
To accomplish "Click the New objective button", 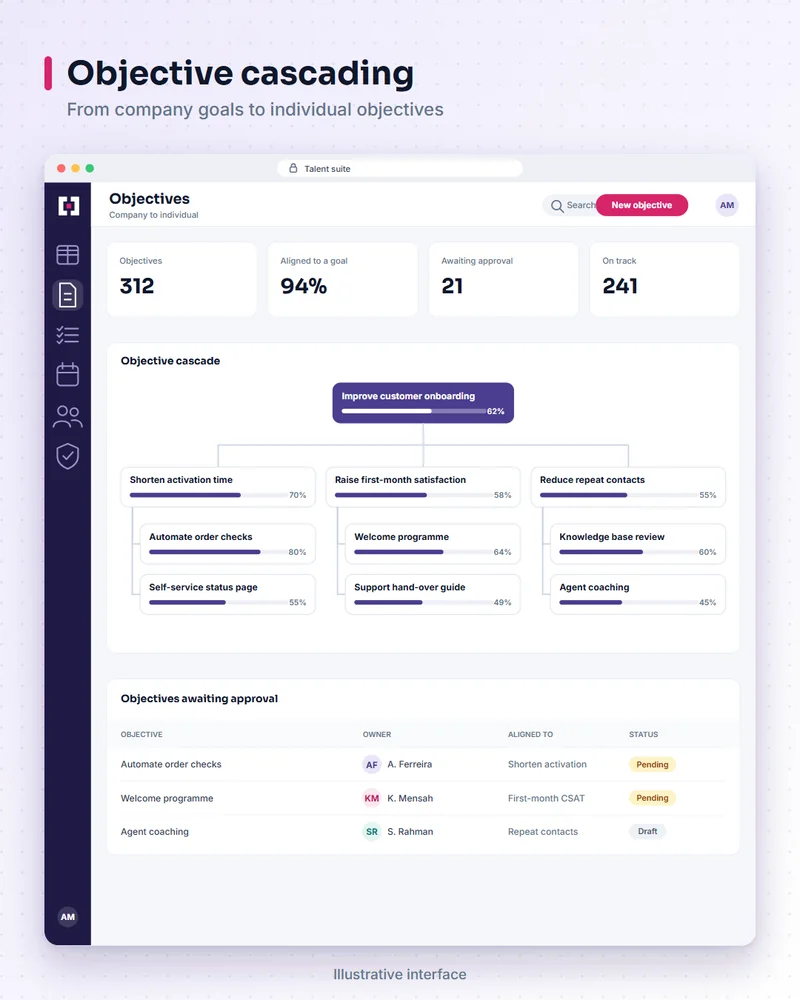I will tap(642, 205).
